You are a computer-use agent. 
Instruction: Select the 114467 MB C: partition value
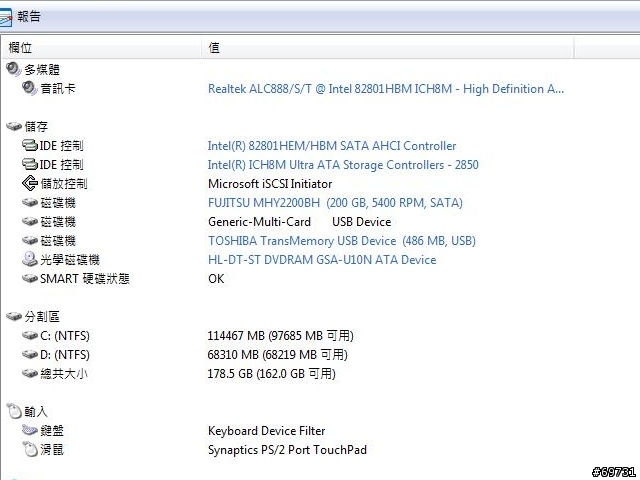coord(280,336)
